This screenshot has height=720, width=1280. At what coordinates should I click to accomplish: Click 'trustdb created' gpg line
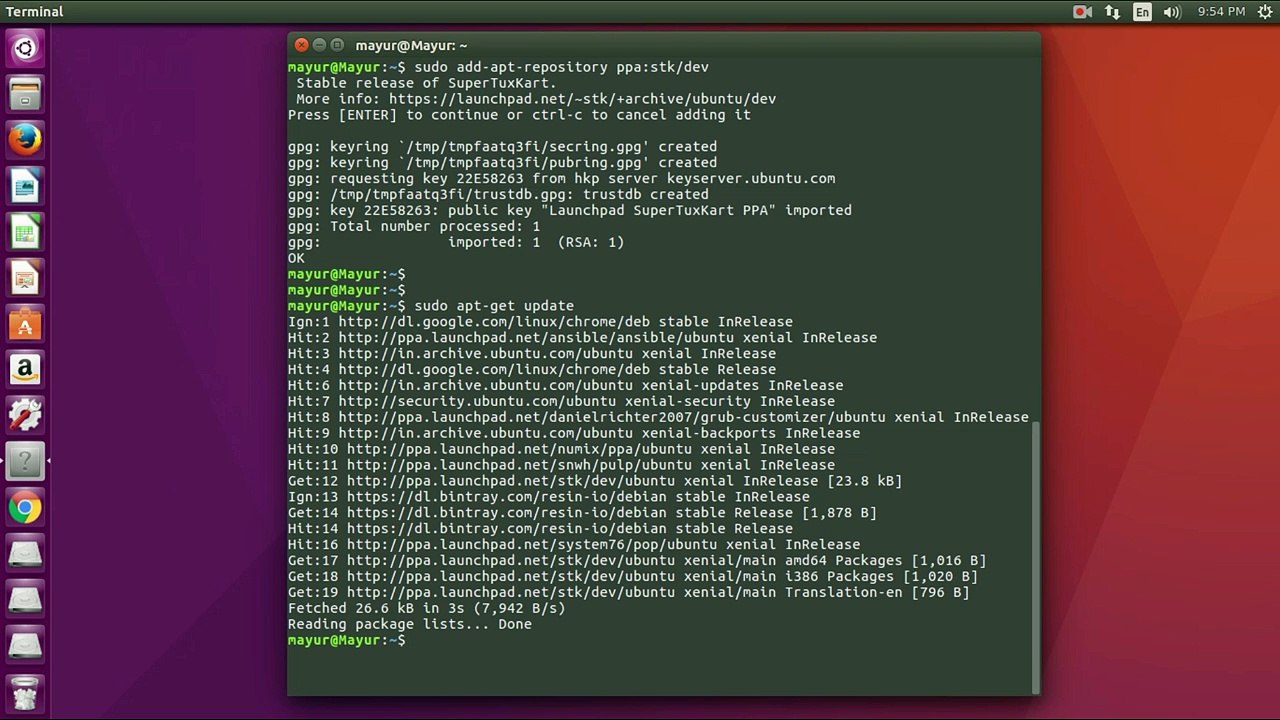click(498, 195)
